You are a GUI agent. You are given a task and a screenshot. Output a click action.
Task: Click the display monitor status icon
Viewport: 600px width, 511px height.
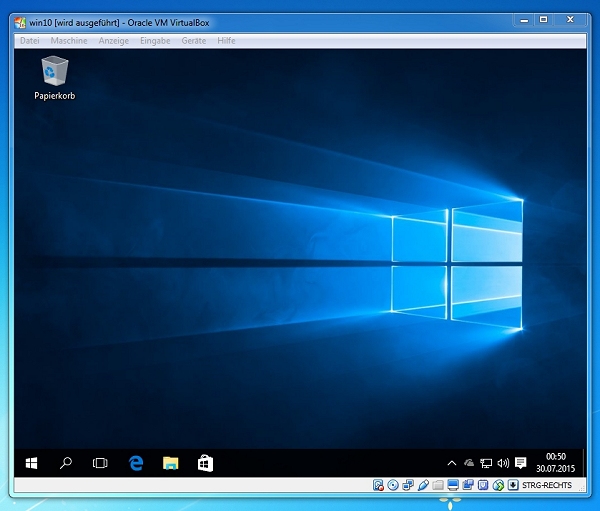click(453, 485)
